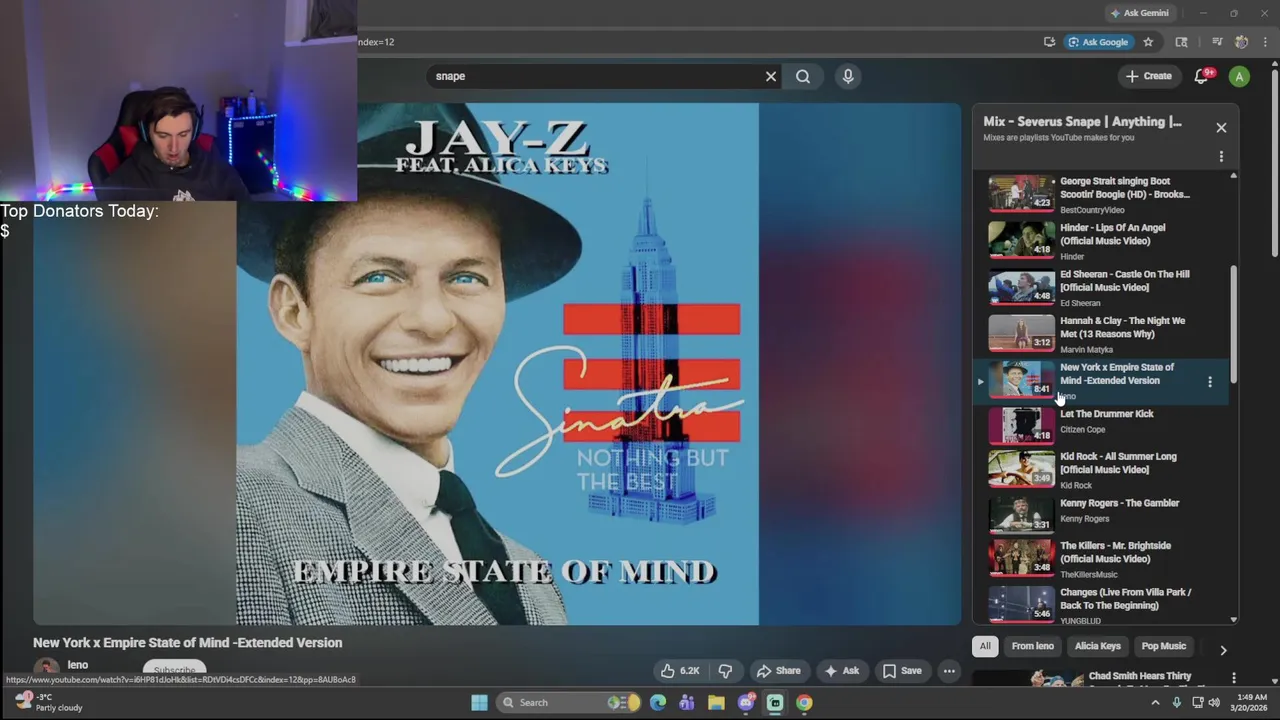Open Microsoft Teams from taskbar
This screenshot has width=1280, height=720.
[687, 703]
